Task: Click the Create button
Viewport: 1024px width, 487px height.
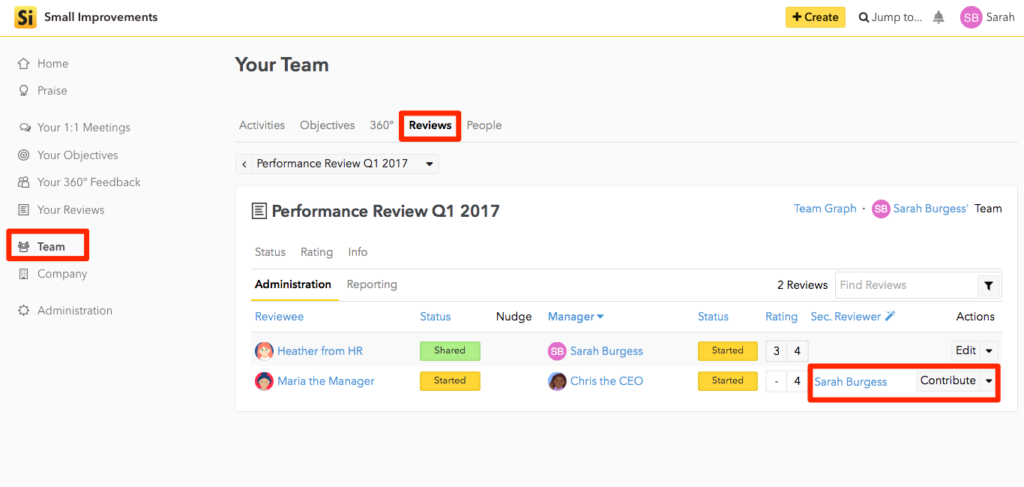Action: click(x=815, y=18)
